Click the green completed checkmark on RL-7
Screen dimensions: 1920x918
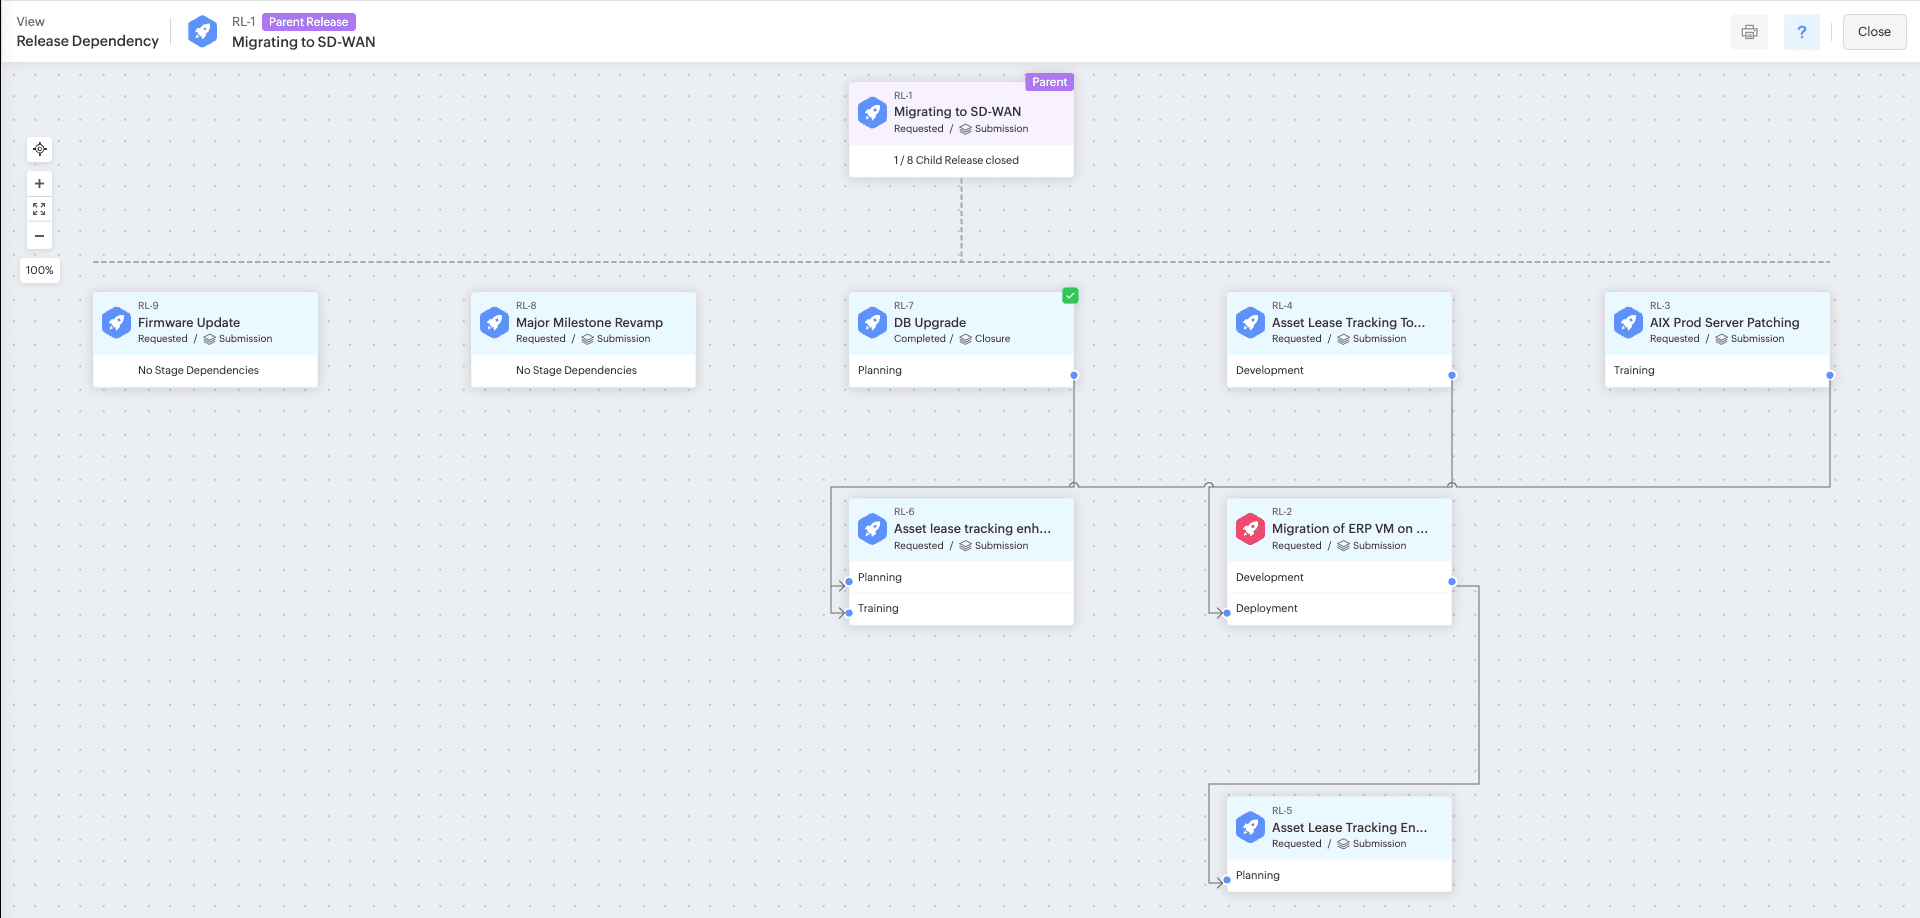tap(1070, 295)
